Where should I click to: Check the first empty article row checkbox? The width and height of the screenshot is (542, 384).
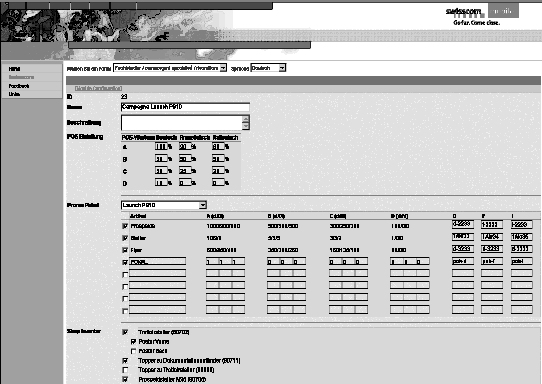(x=125, y=274)
